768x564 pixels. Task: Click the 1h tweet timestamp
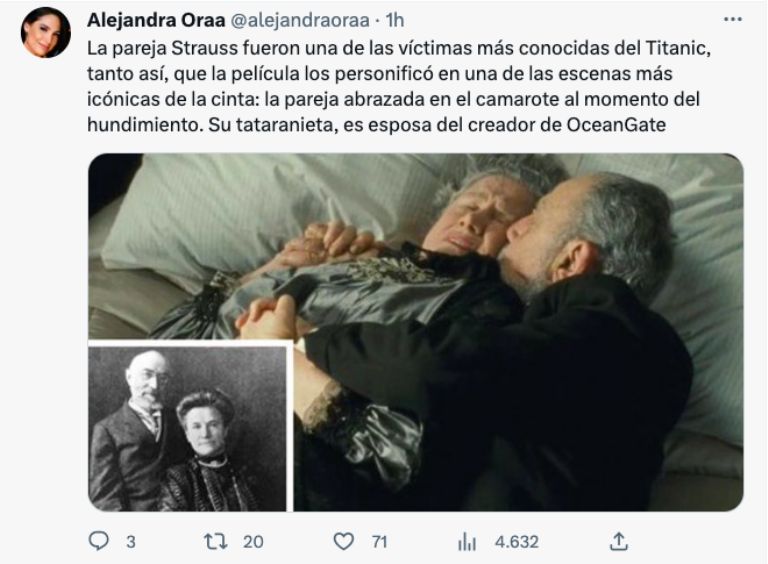pyautogui.click(x=394, y=20)
